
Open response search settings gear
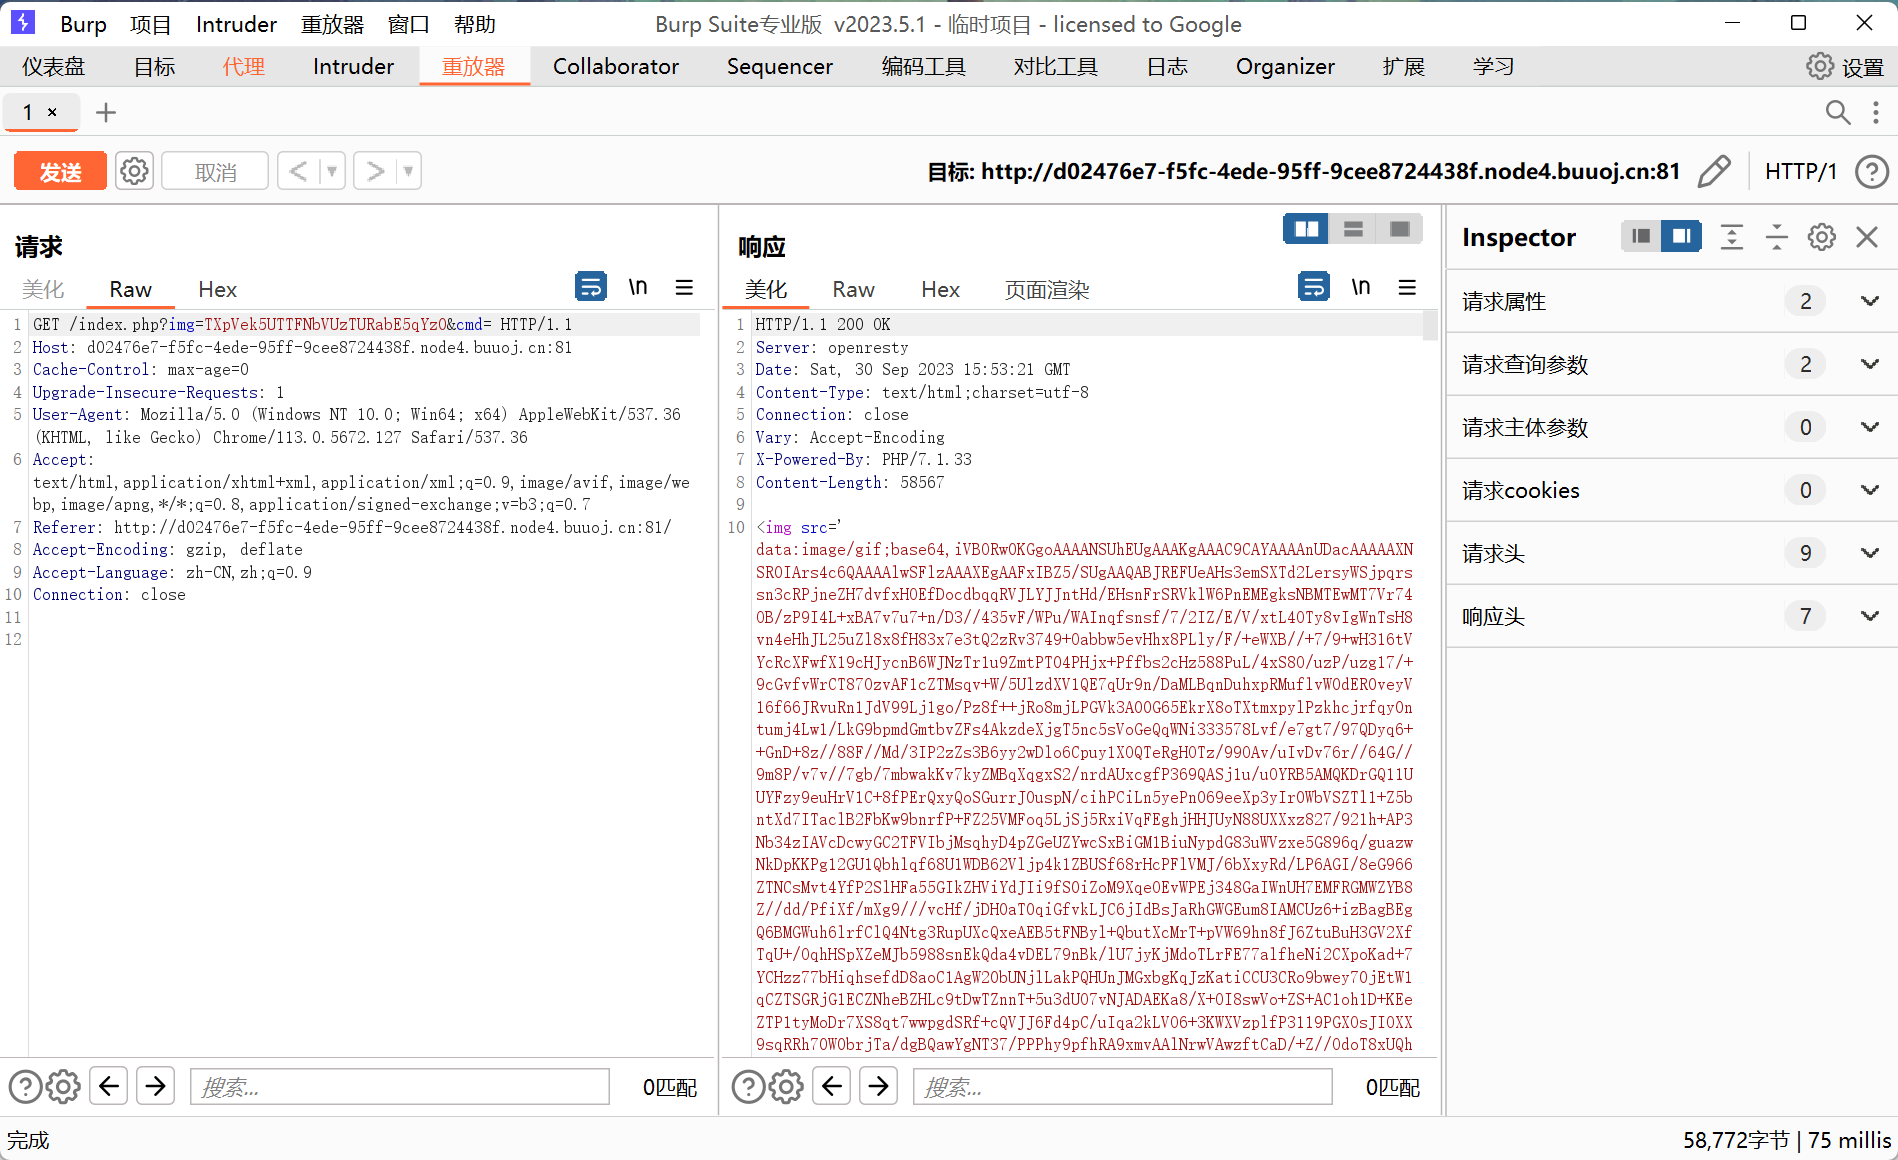tap(786, 1086)
